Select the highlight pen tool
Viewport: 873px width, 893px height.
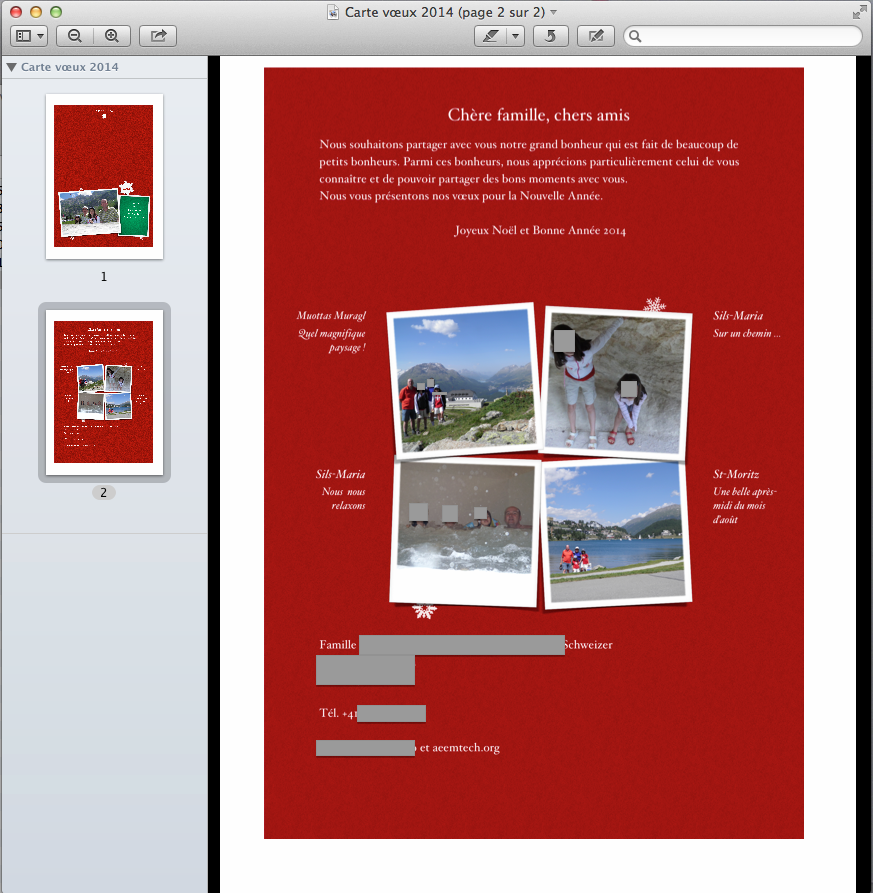click(x=490, y=36)
